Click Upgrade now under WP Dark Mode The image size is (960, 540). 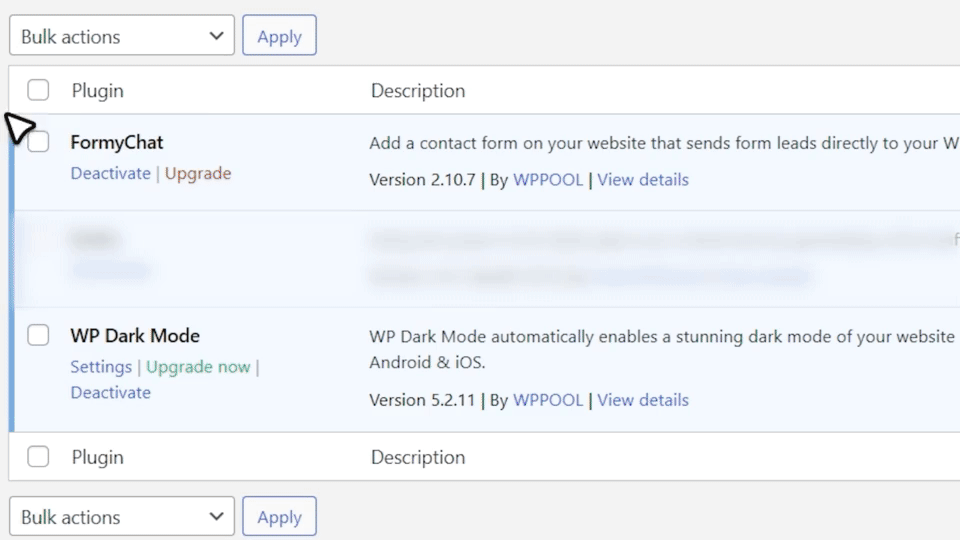pyautogui.click(x=198, y=367)
